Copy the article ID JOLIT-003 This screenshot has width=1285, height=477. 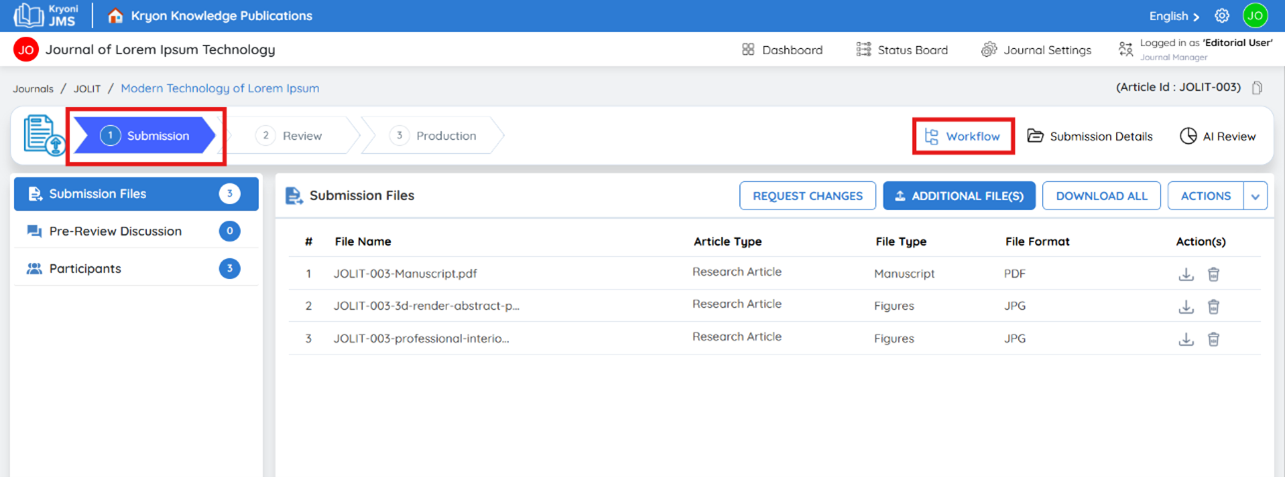pos(1258,88)
